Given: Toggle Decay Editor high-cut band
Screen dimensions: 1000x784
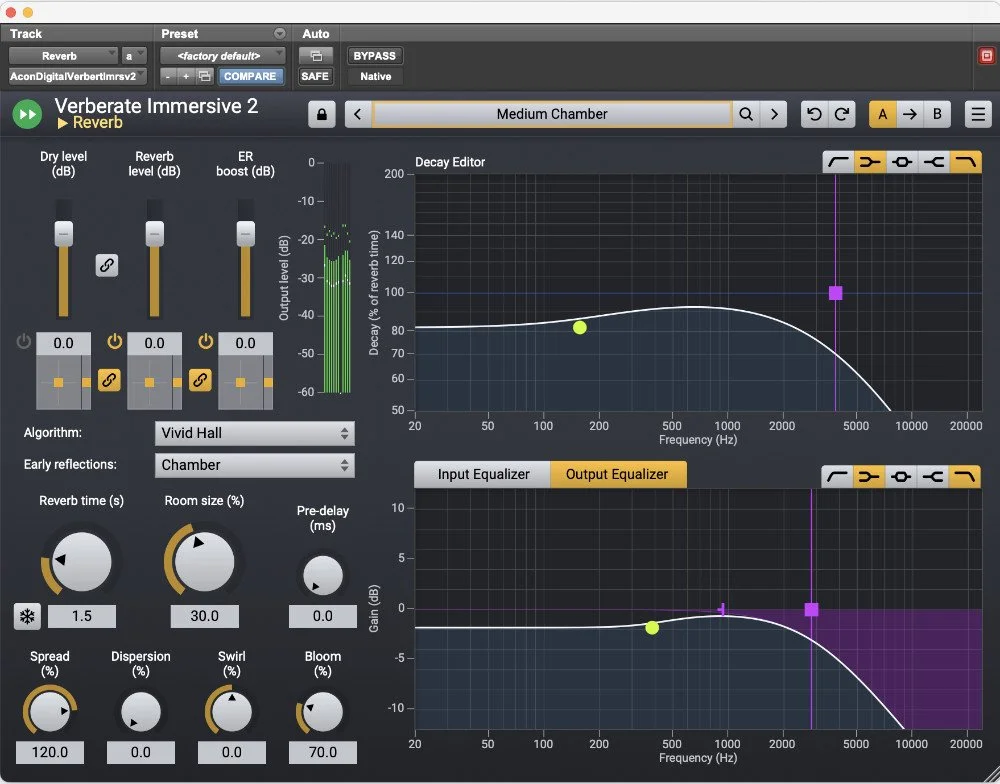Looking at the screenshot, I should pyautogui.click(x=966, y=162).
